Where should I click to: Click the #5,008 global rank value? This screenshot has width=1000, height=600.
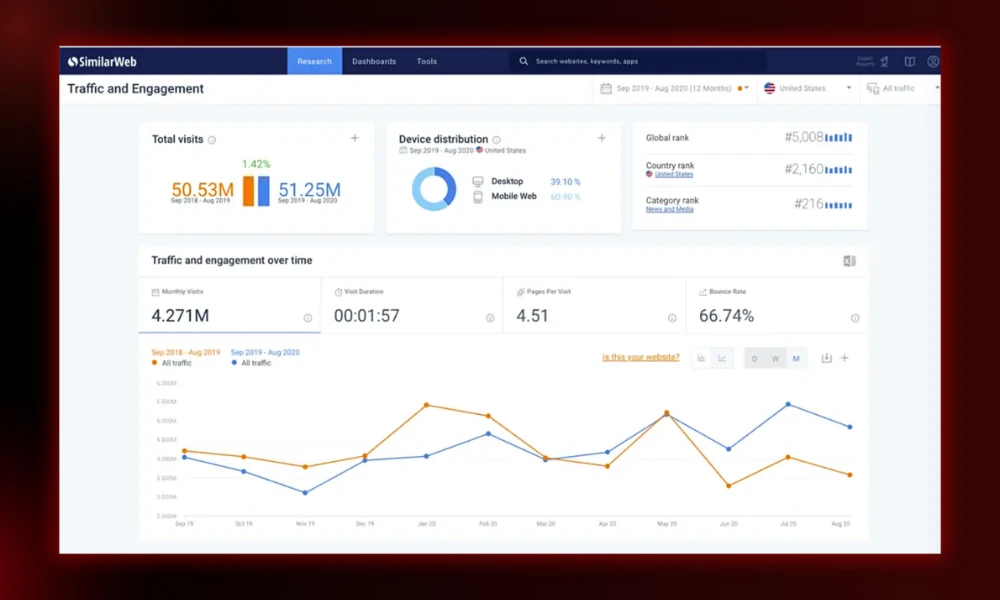804,137
